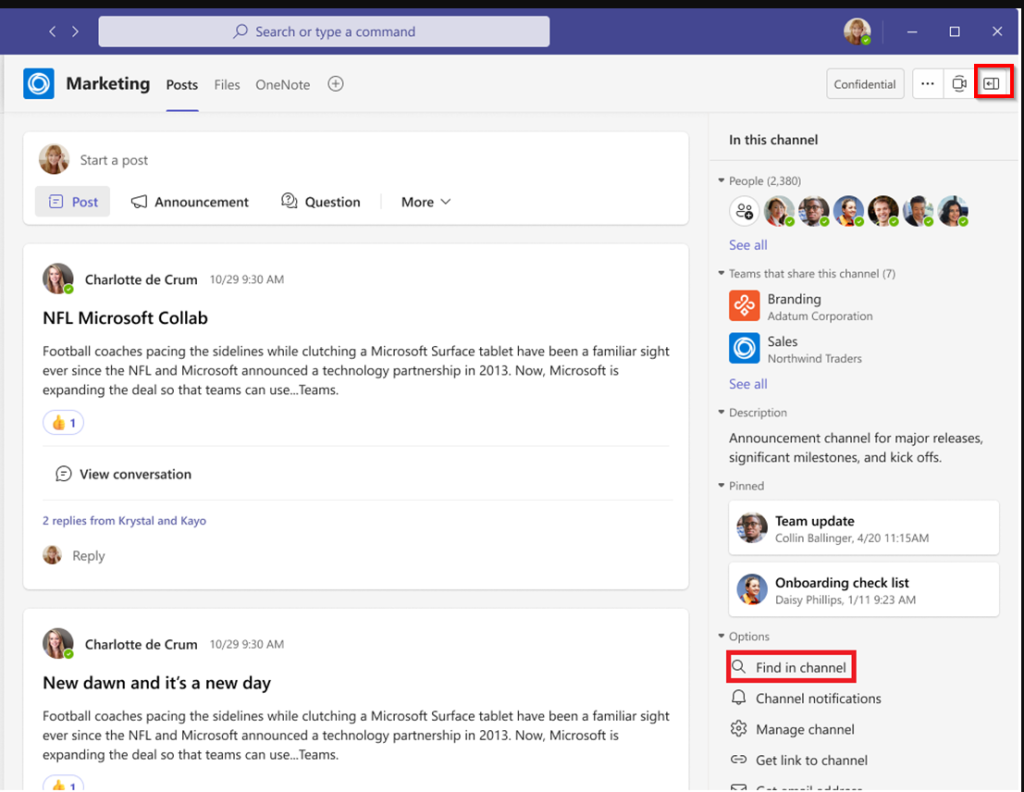Open last member avatar in People list
Image resolution: width=1024 pixels, height=792 pixels.
coord(953,211)
